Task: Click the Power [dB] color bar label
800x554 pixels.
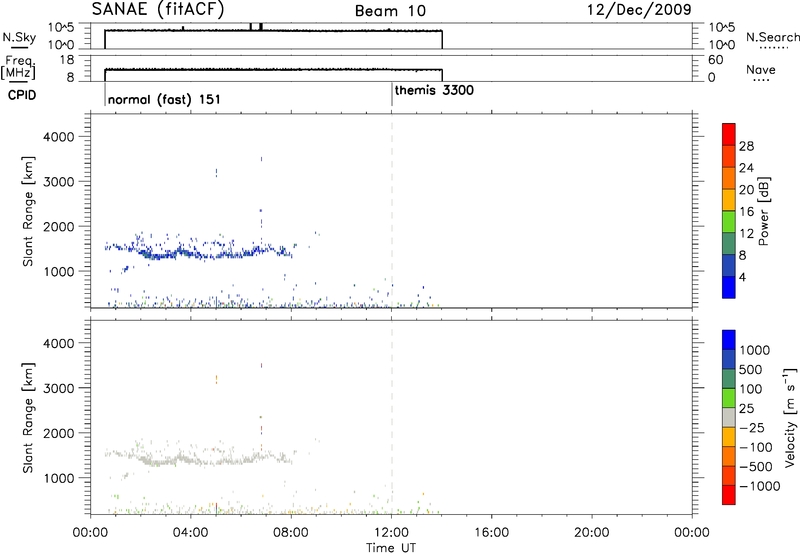Action: (x=764, y=211)
